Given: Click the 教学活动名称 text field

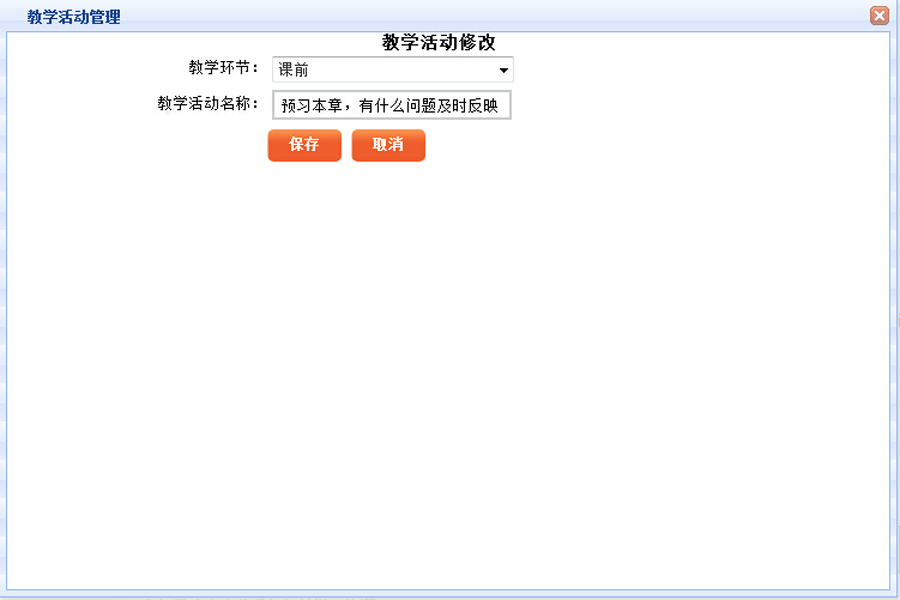Looking at the screenshot, I should pos(391,105).
